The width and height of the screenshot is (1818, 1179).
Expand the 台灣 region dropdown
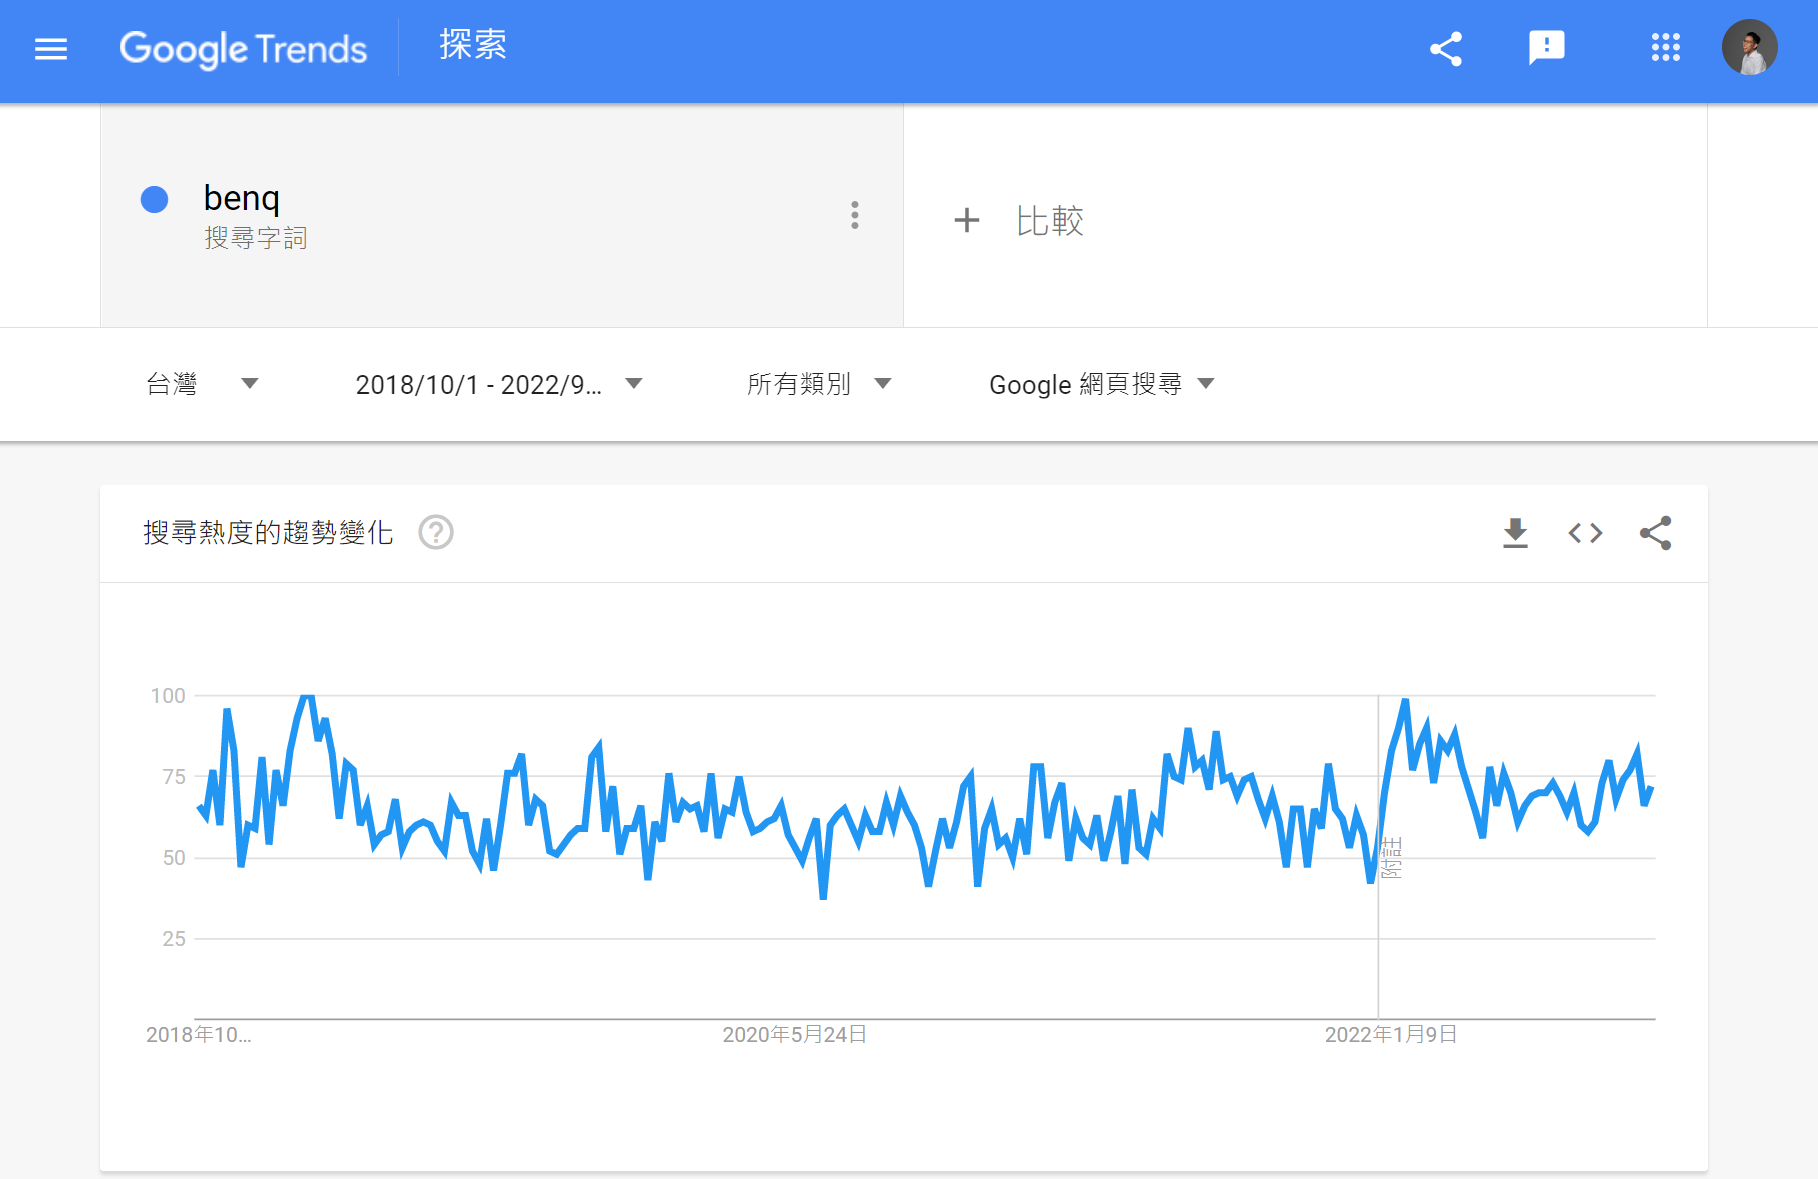click(x=202, y=384)
